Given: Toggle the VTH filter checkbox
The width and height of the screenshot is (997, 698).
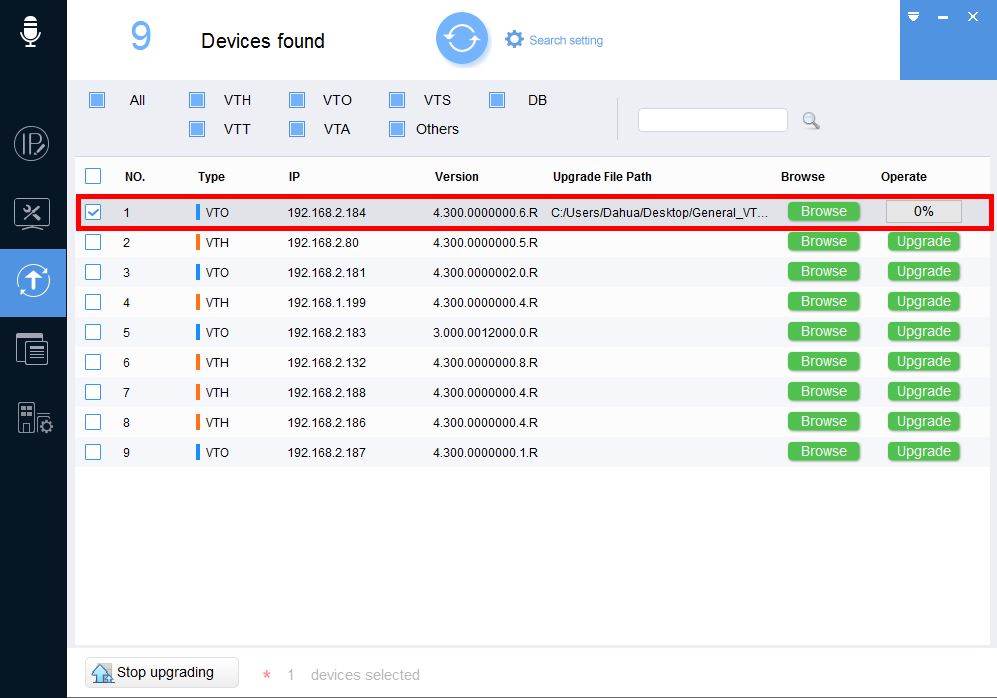Looking at the screenshot, I should click(197, 100).
